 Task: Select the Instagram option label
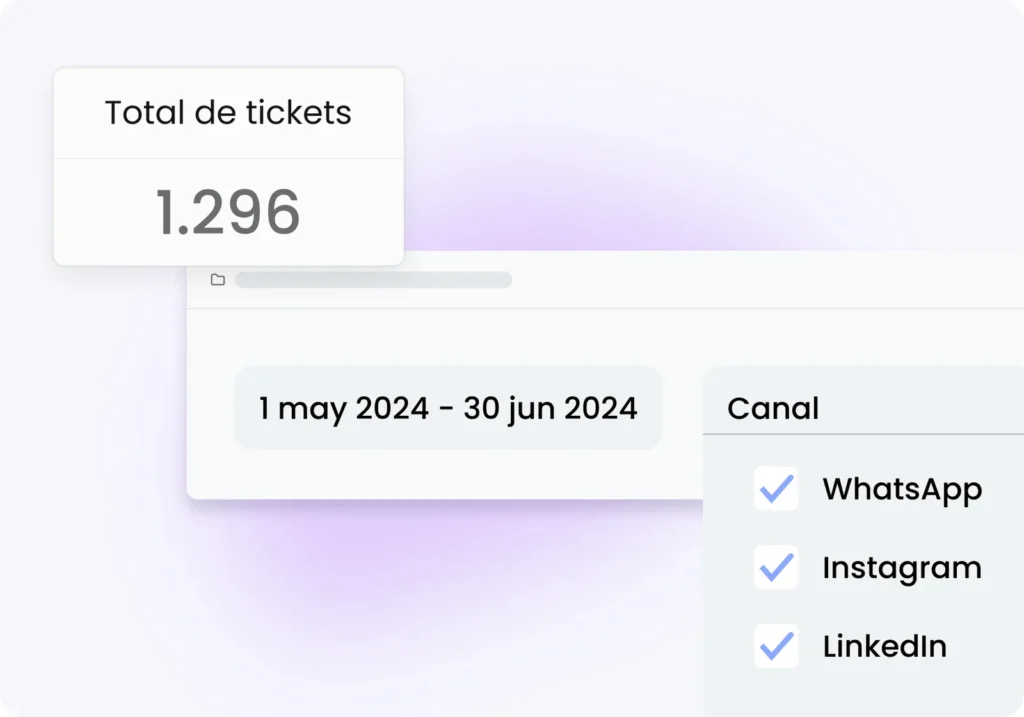coord(902,568)
